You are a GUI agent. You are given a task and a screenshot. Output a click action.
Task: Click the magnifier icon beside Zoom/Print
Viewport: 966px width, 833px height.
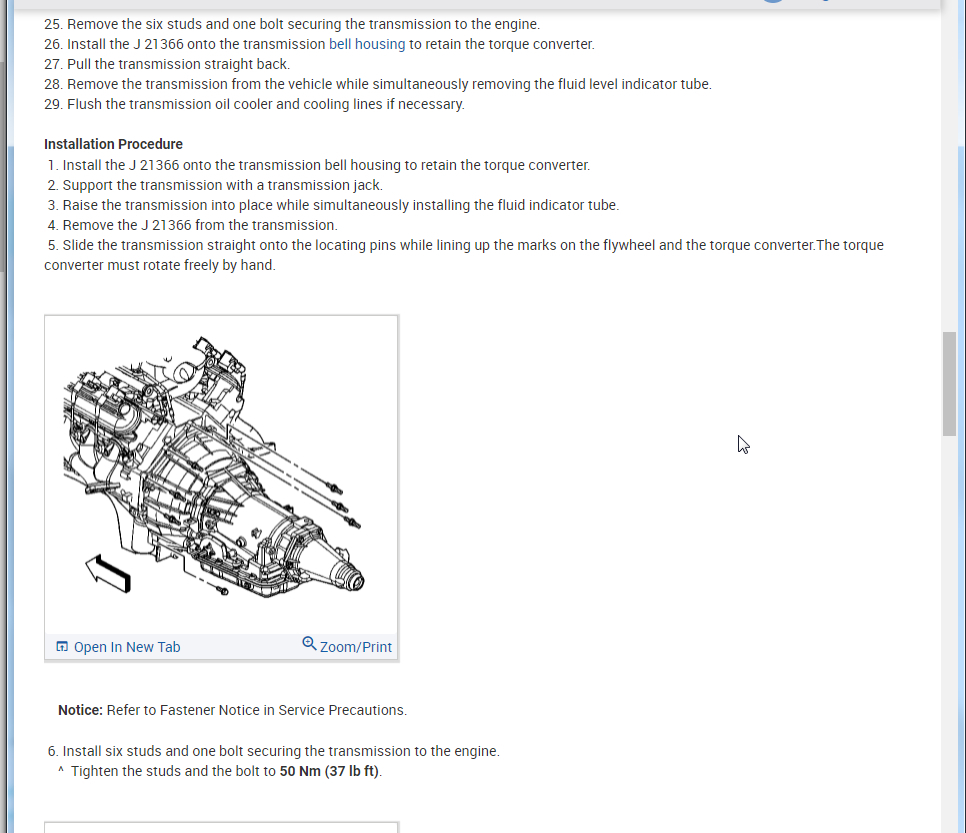(x=309, y=644)
